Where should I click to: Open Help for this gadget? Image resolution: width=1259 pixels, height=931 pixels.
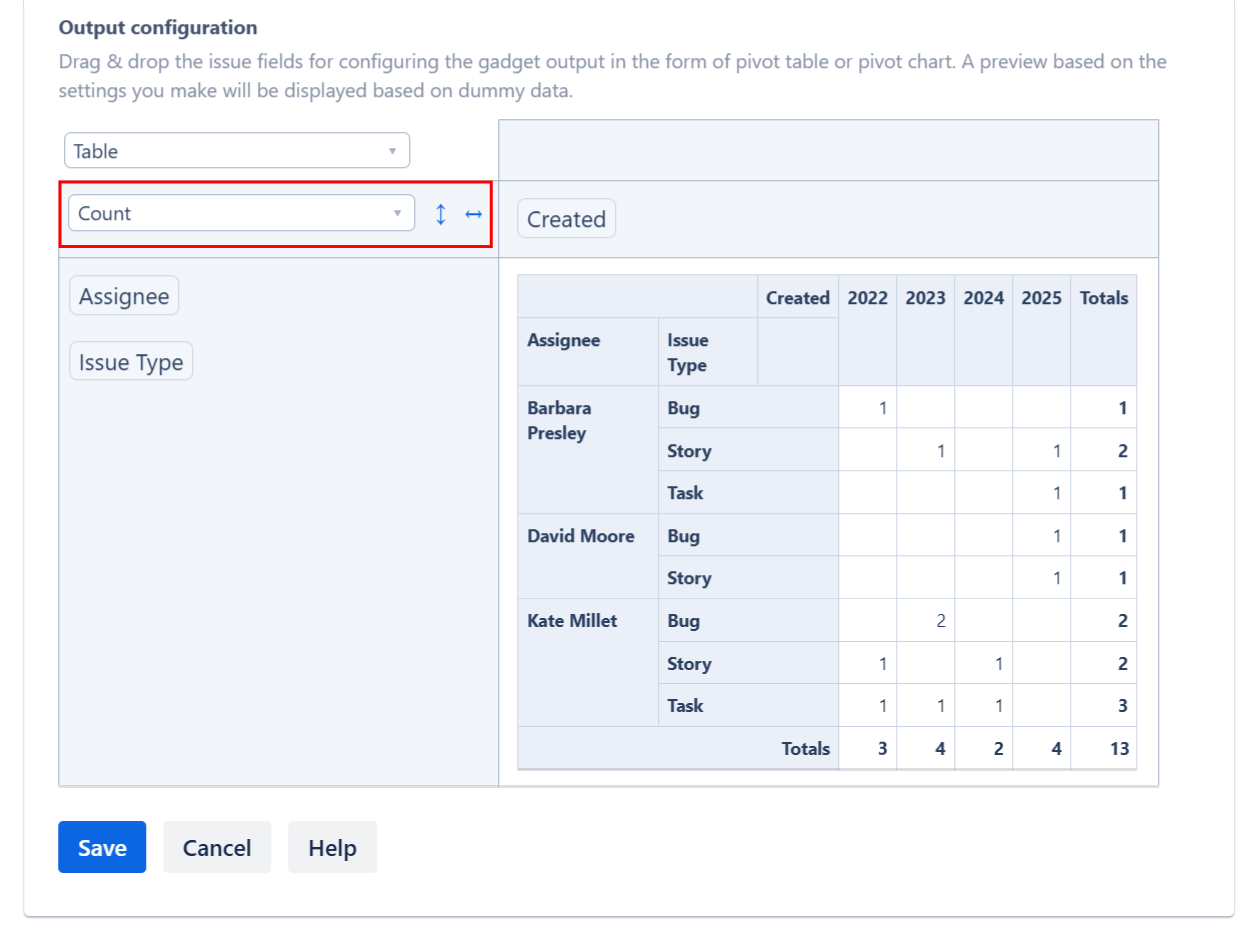click(x=332, y=847)
